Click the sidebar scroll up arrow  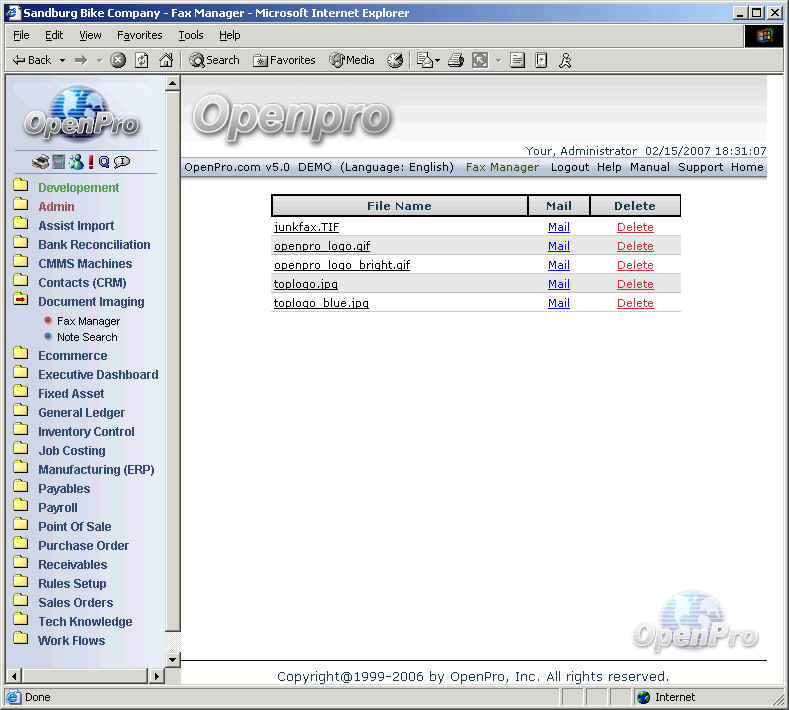[x=173, y=83]
